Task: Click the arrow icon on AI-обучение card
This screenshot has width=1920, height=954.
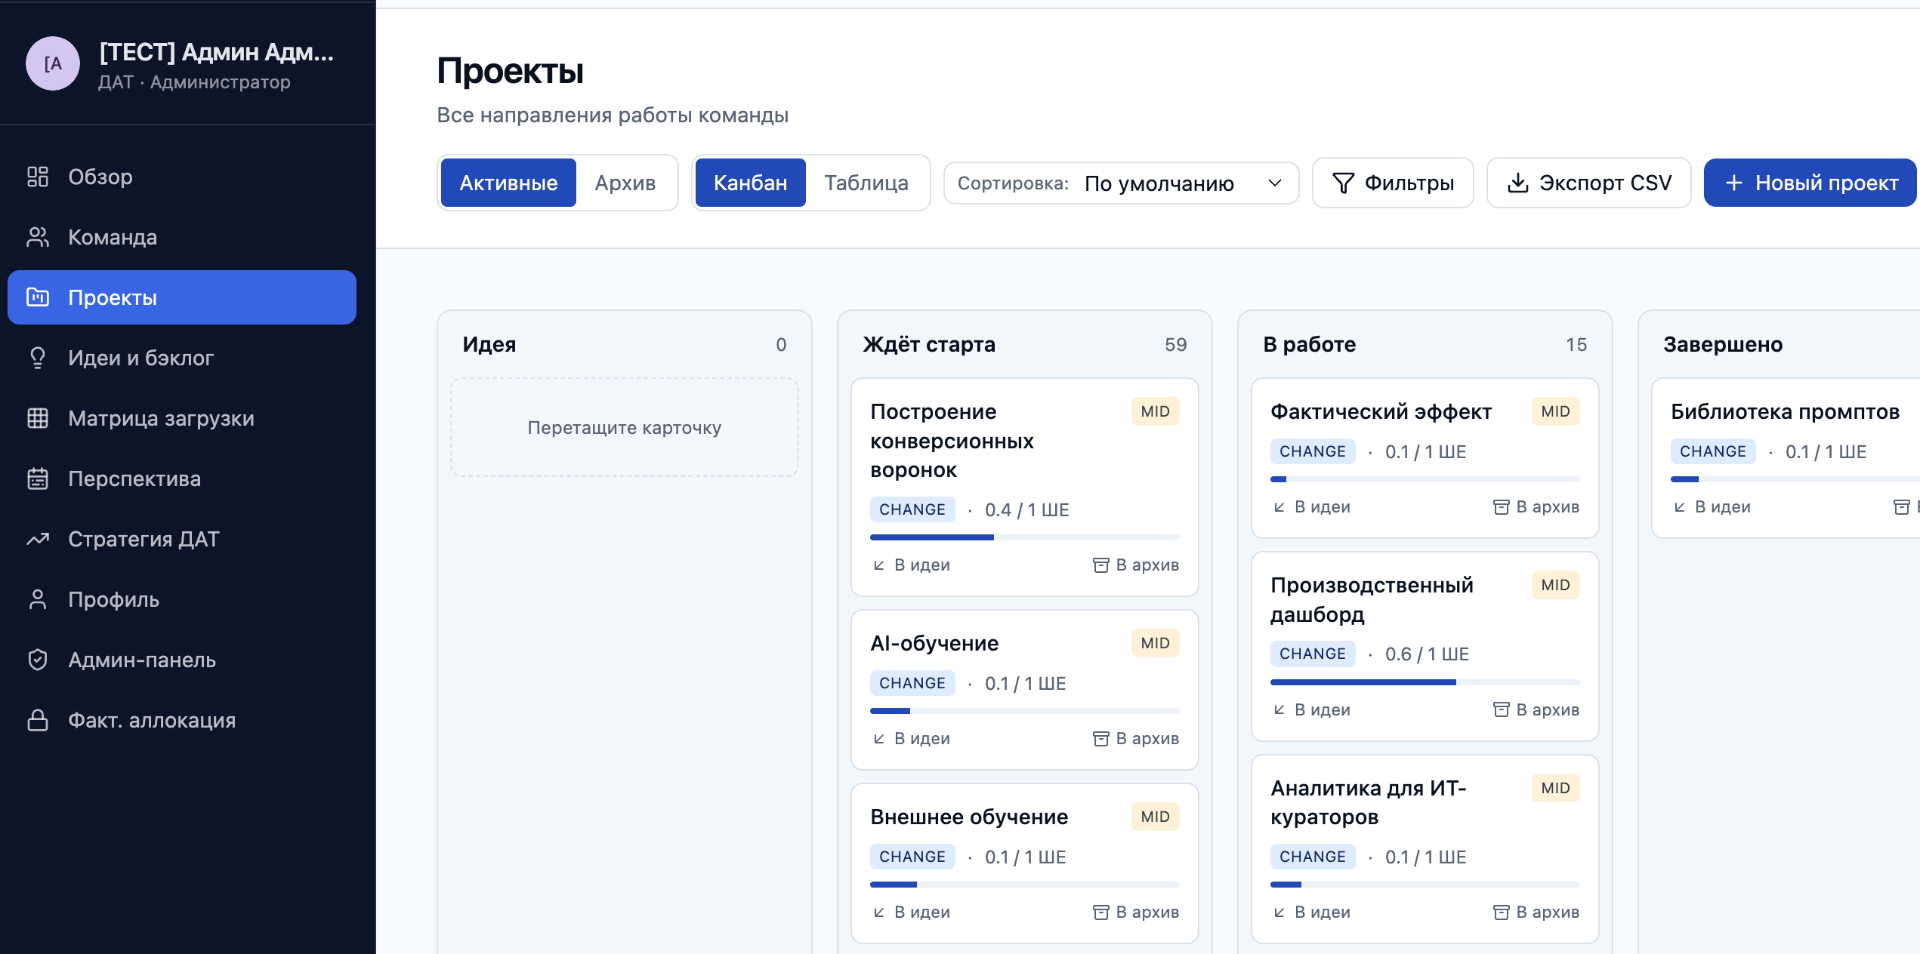Action: point(879,739)
